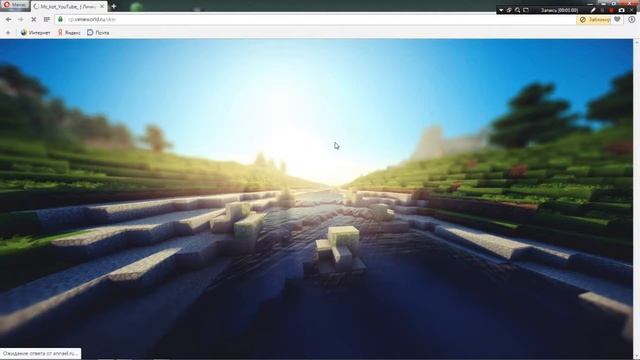Open the Яндекс bookmark
Screen dimensions: 640x360
pos(69,33)
